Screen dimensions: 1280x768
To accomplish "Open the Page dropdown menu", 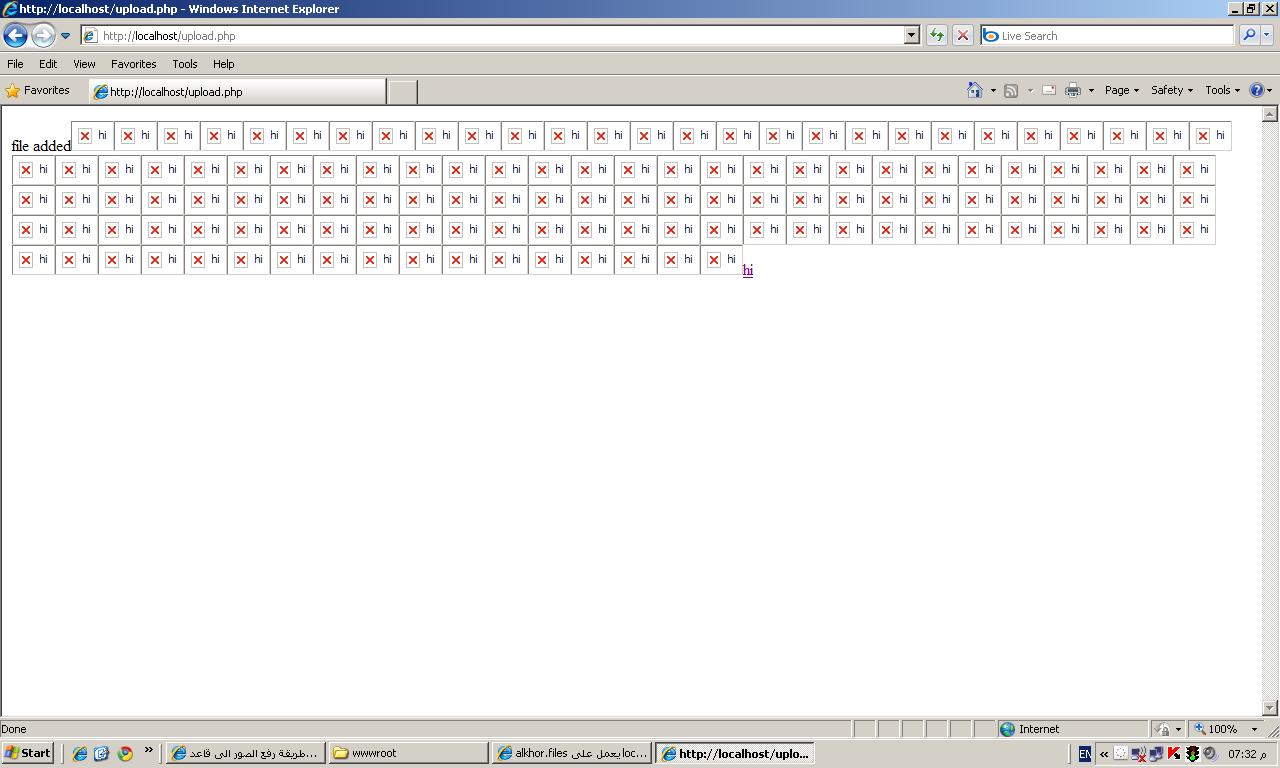I will click(x=1121, y=90).
